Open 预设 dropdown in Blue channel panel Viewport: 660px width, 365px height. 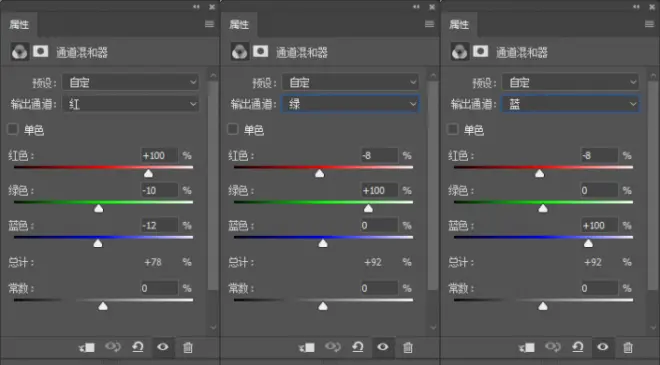[x=571, y=82]
